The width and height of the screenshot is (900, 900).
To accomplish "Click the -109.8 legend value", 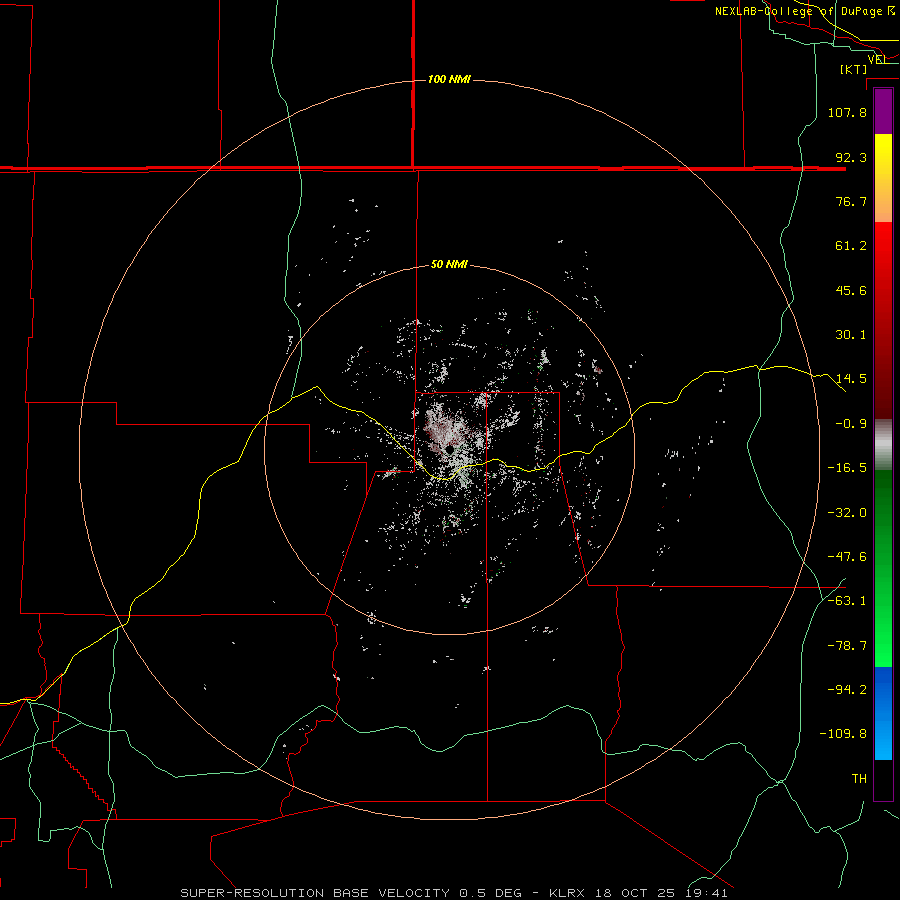I will pyautogui.click(x=843, y=734).
